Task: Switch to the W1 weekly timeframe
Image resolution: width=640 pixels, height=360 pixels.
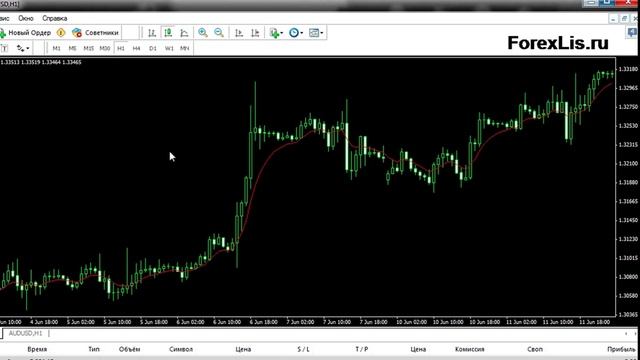Action: 169,48
